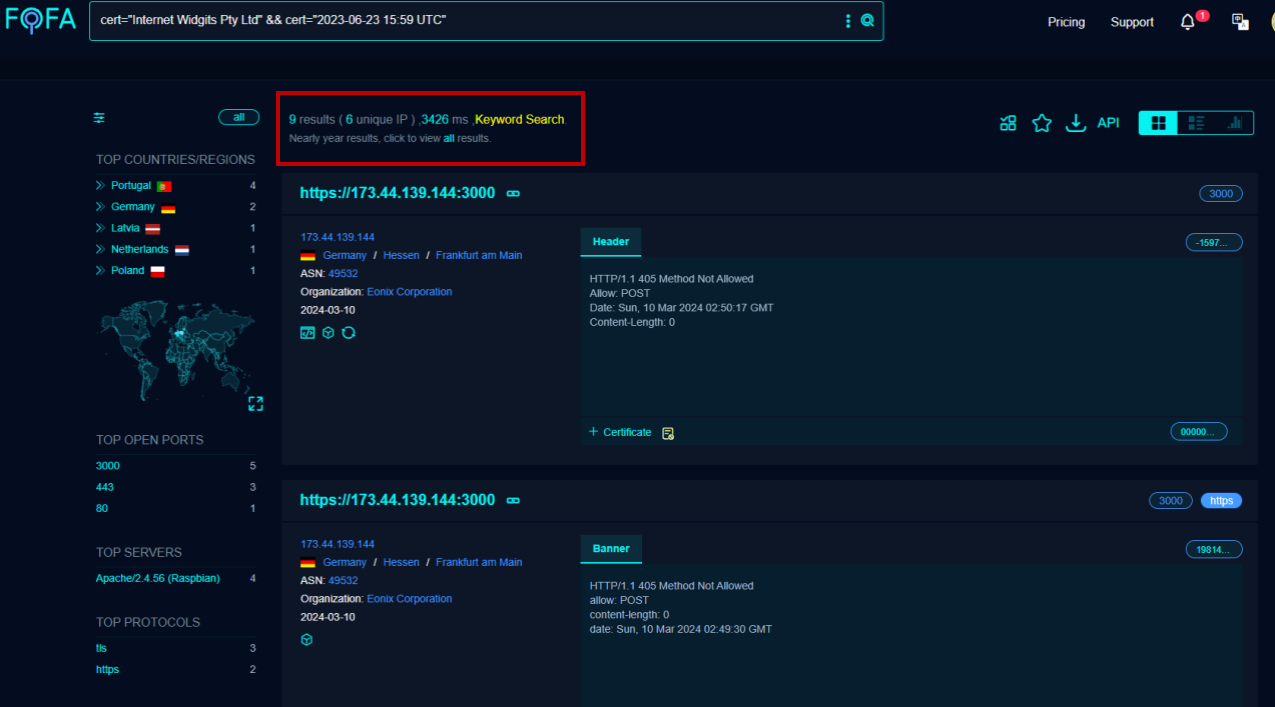Viewport: 1275px width, 707px height.
Task: Switch to card grid view
Action: coord(1158,123)
